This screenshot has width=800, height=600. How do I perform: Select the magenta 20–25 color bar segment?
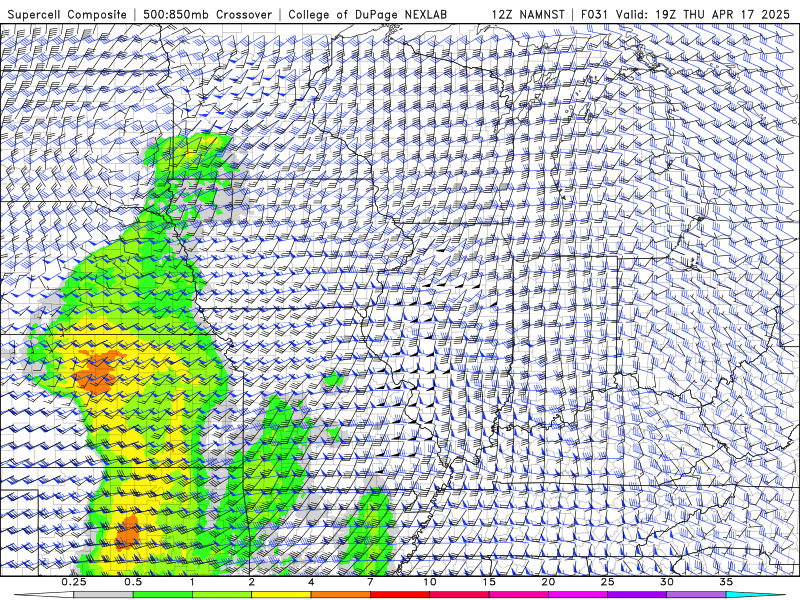click(578, 595)
